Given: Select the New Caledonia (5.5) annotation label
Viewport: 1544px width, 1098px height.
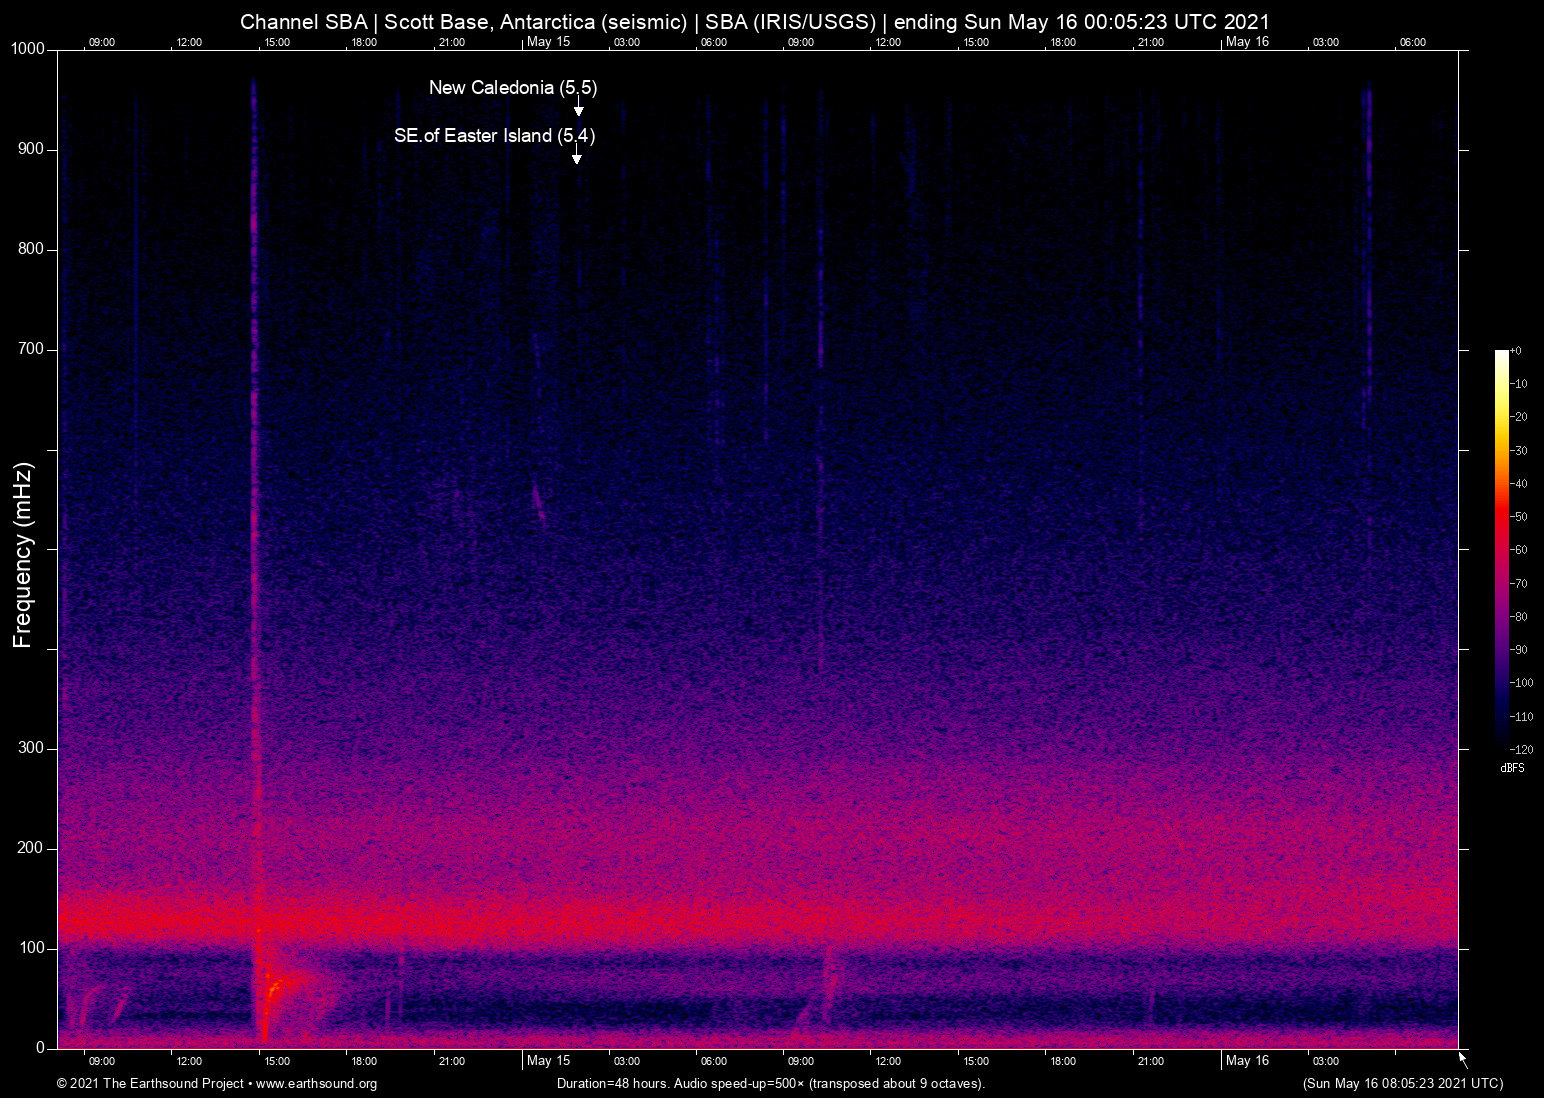Looking at the screenshot, I should (x=512, y=88).
